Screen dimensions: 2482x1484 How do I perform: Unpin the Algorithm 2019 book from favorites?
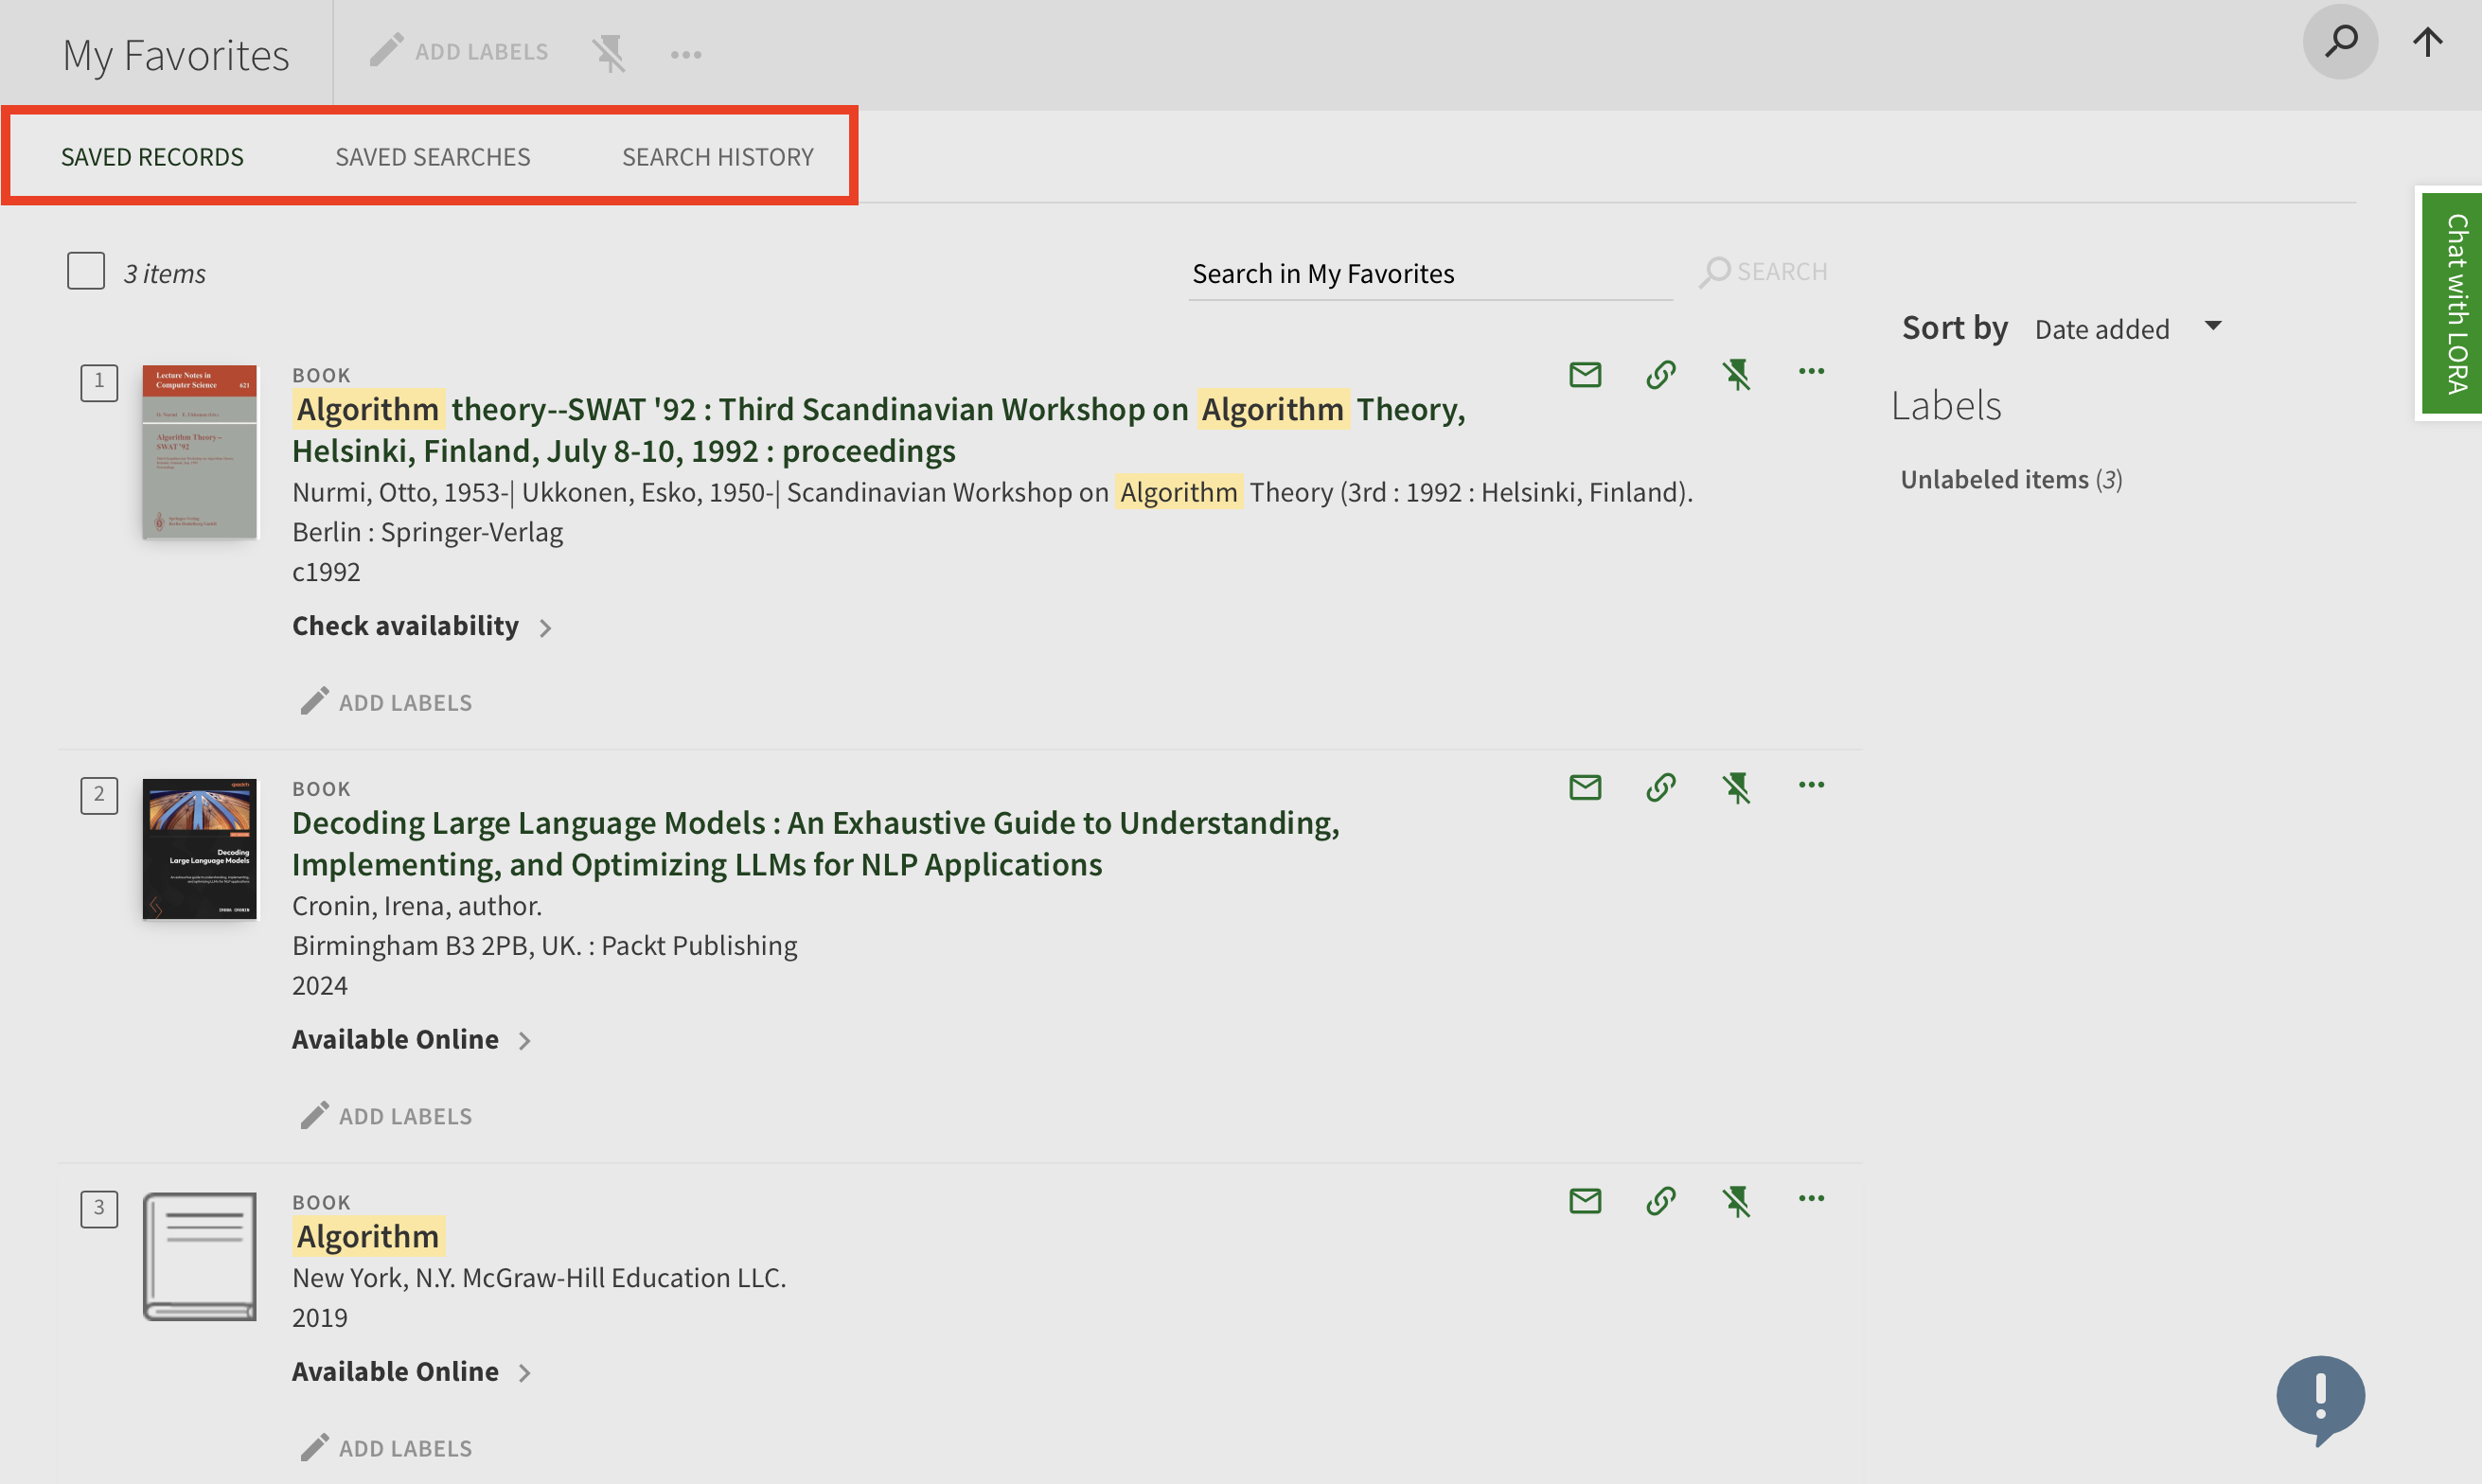[1736, 1201]
